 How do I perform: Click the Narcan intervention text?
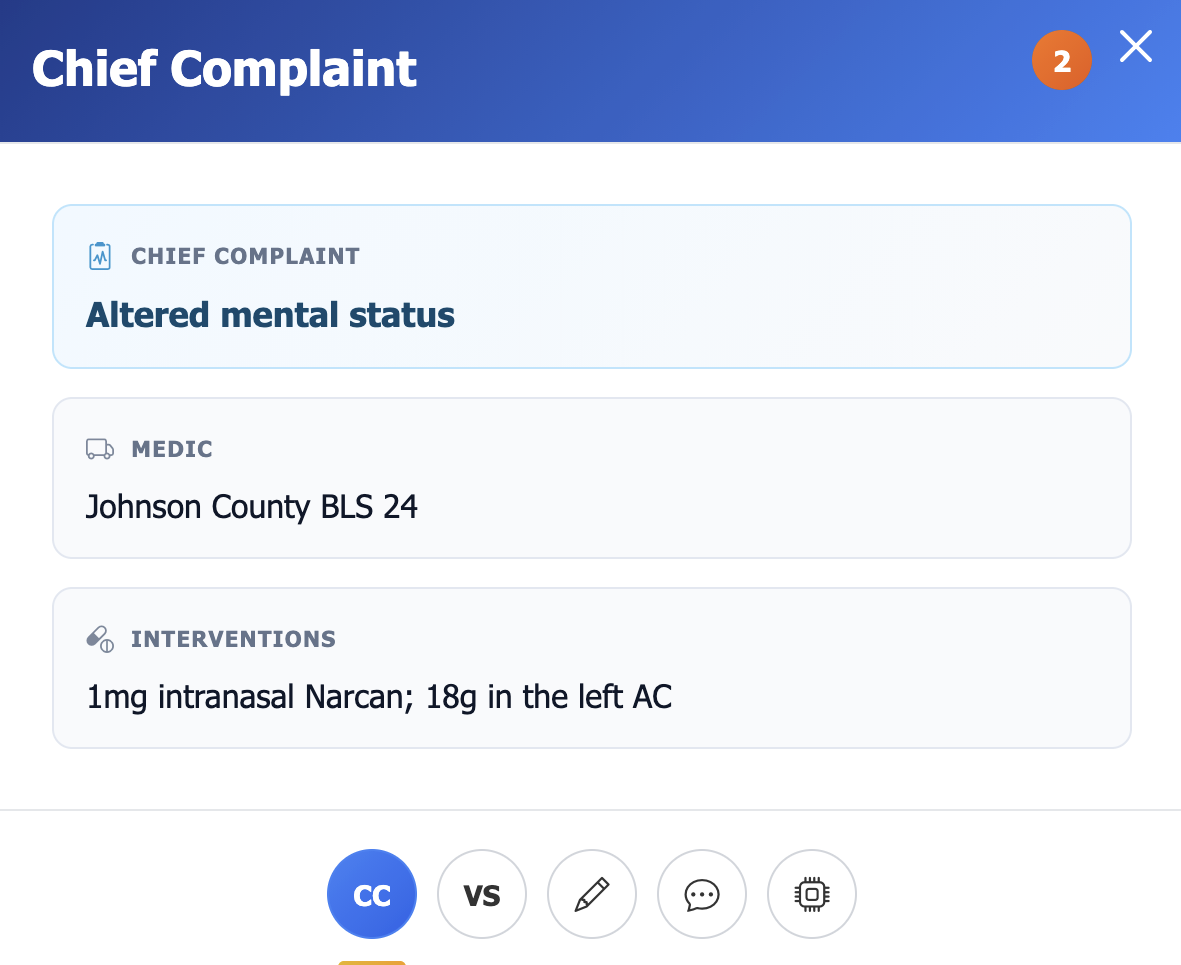coord(379,696)
